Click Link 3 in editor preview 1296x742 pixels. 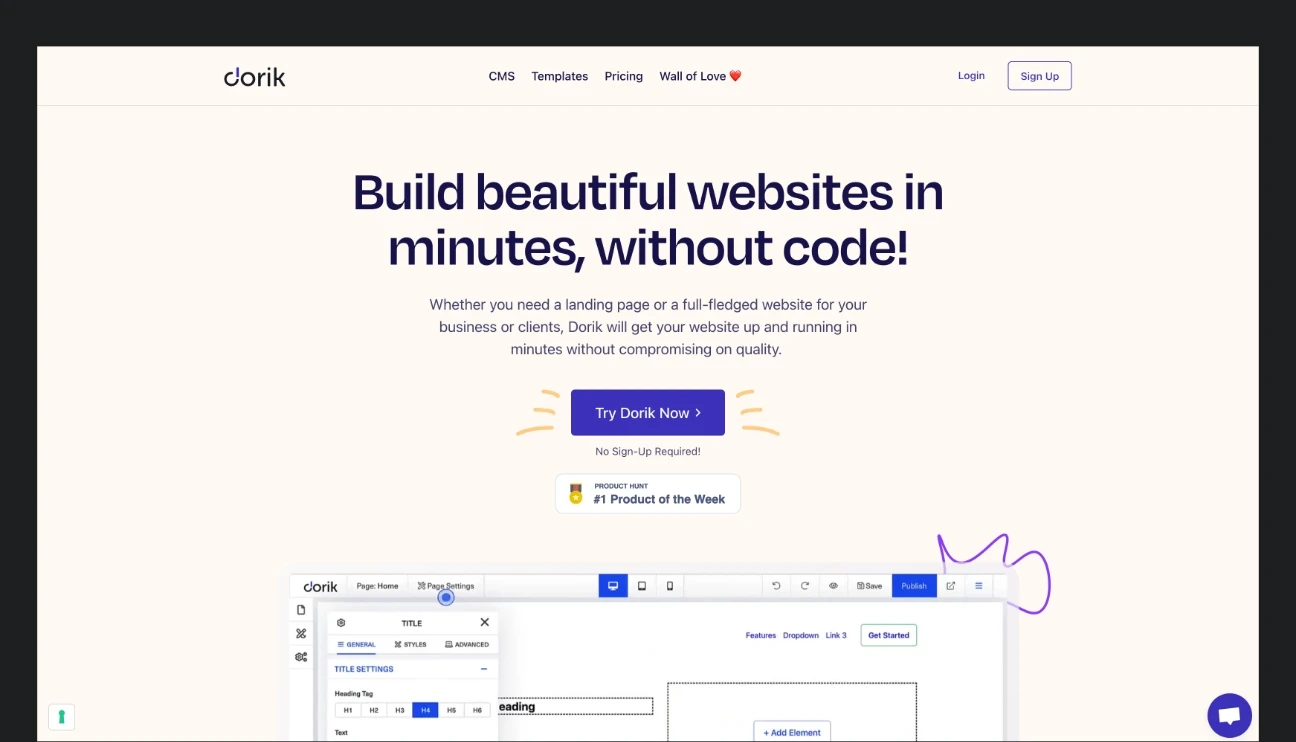click(x=836, y=636)
